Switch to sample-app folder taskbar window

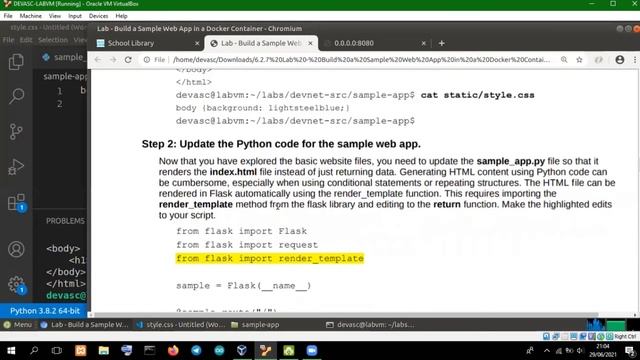[x=255, y=325]
